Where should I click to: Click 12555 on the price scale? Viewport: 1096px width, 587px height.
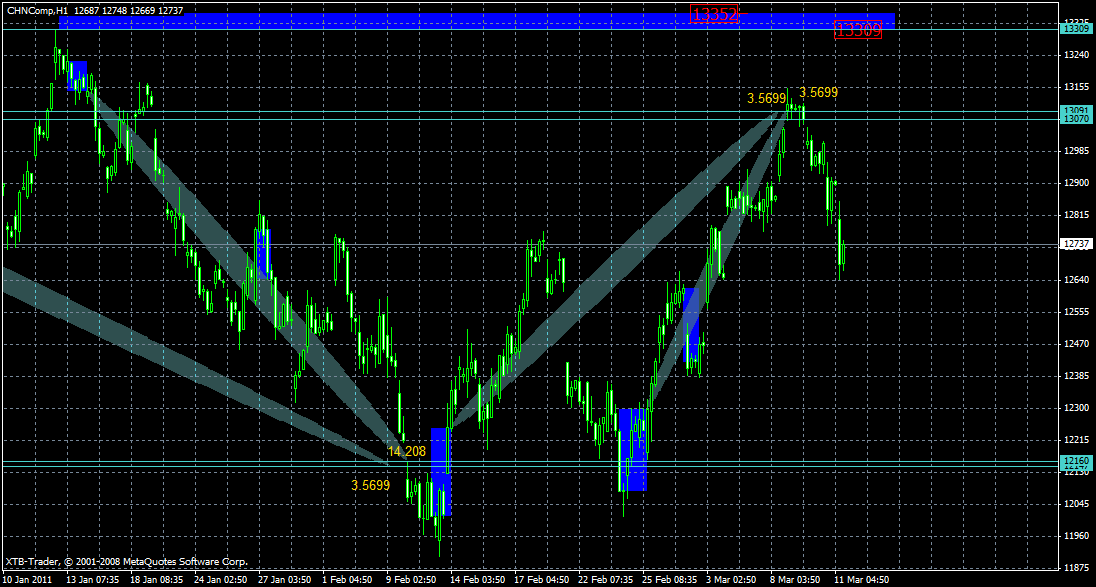tap(1074, 312)
